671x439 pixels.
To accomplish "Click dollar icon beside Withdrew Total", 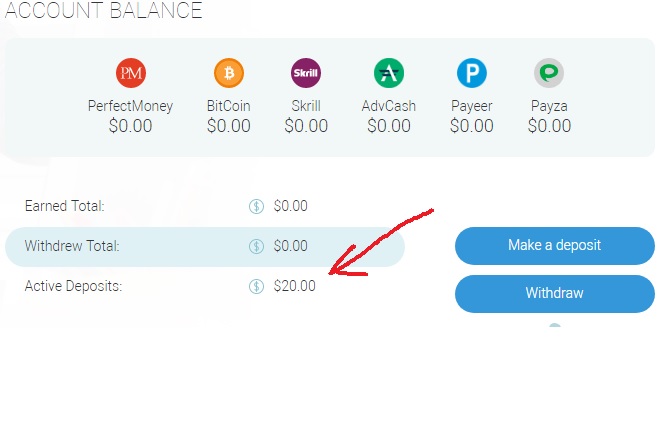I will [x=256, y=246].
